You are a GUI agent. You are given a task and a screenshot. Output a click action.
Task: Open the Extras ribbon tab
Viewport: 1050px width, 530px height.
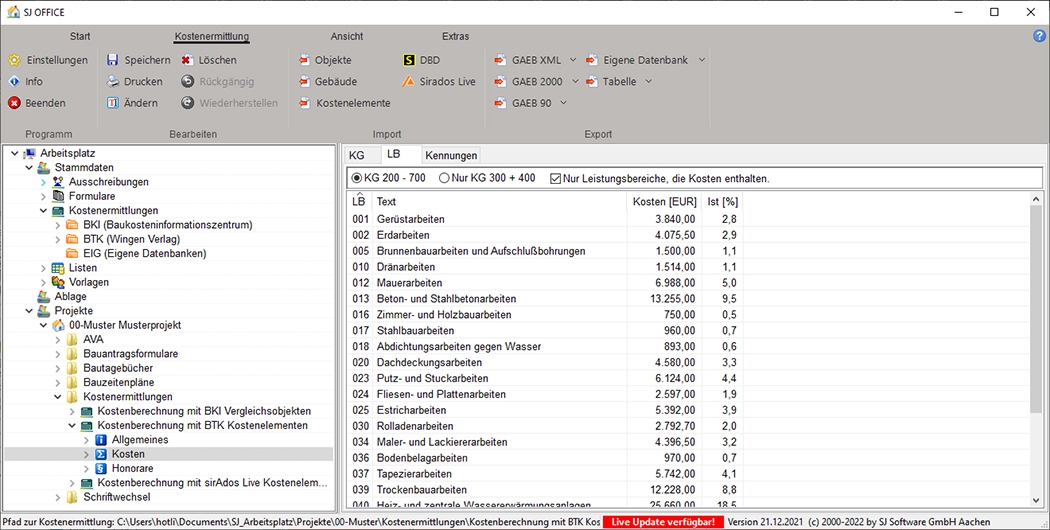point(455,36)
